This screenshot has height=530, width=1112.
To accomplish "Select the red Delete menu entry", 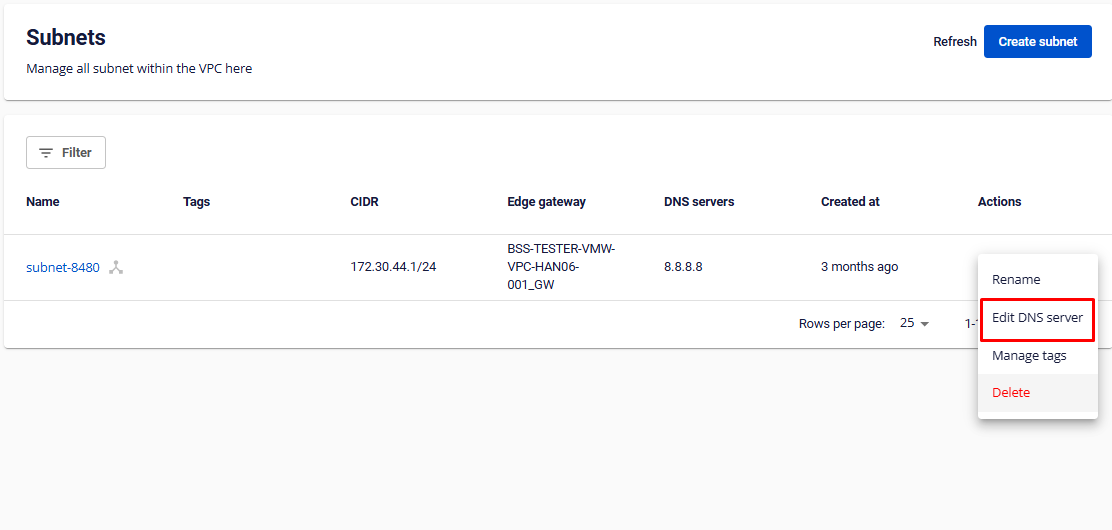I will click(1011, 393).
